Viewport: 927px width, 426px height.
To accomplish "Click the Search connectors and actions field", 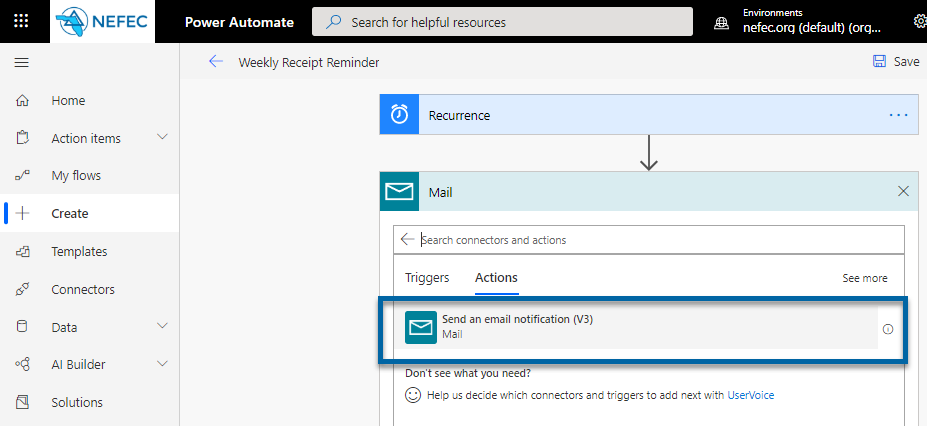I will pyautogui.click(x=649, y=240).
